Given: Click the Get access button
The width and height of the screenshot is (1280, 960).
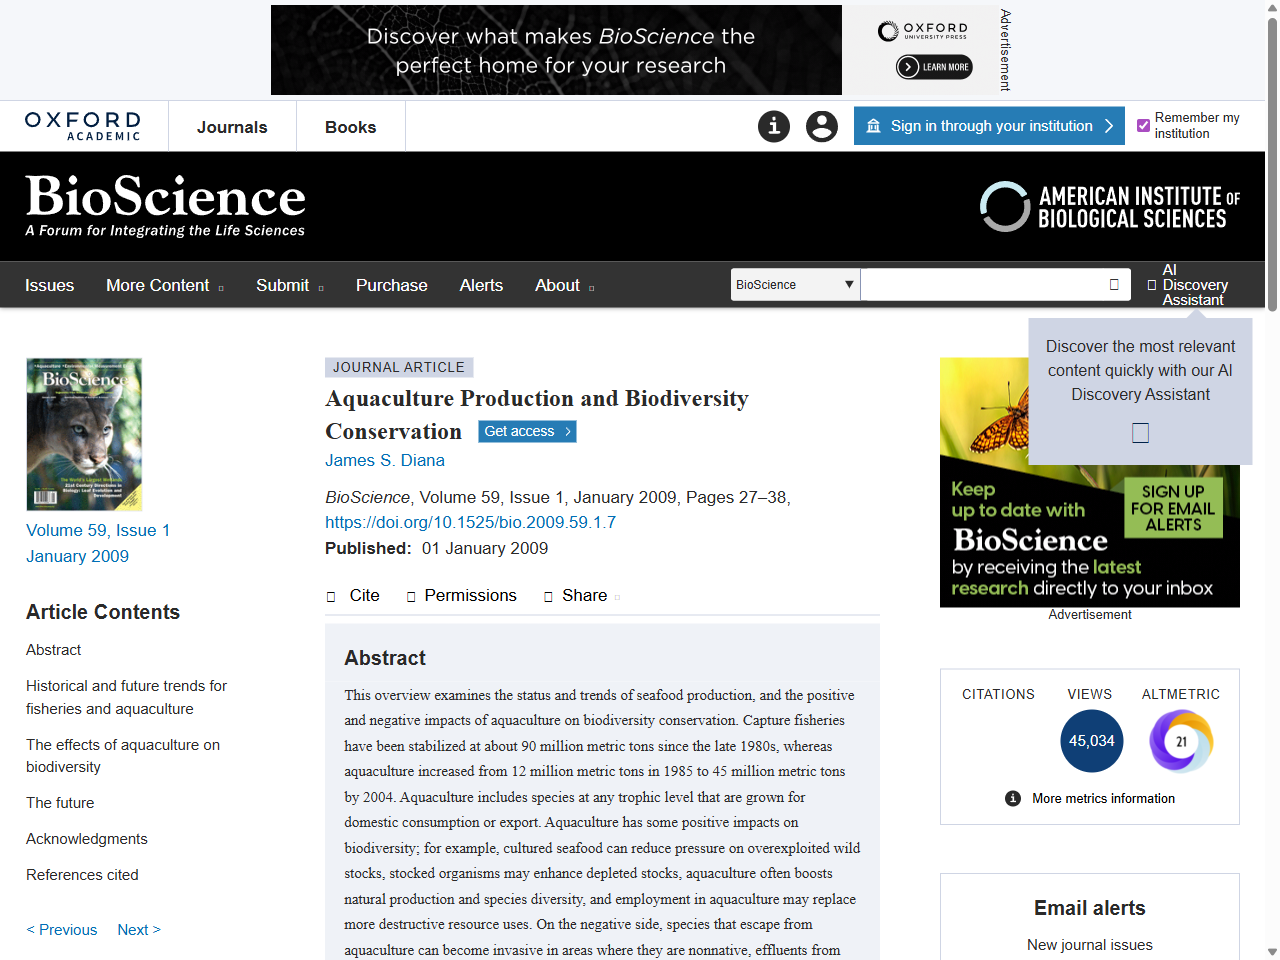Looking at the screenshot, I should 527,431.
